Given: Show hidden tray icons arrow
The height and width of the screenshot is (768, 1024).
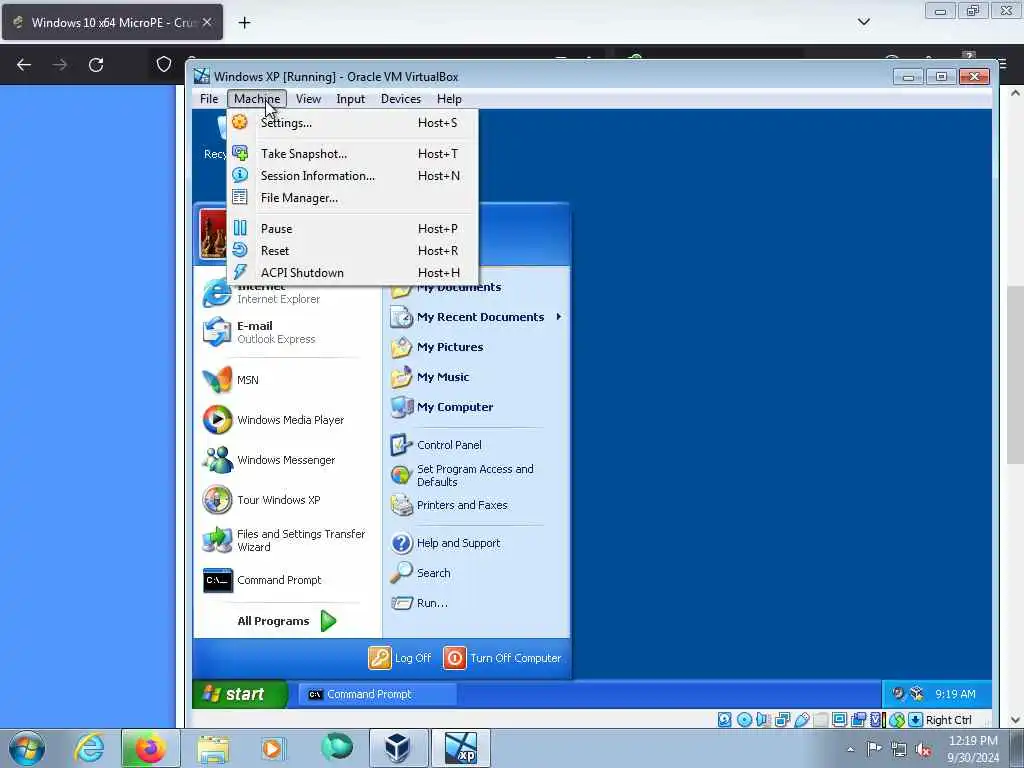Looking at the screenshot, I should point(850,749).
